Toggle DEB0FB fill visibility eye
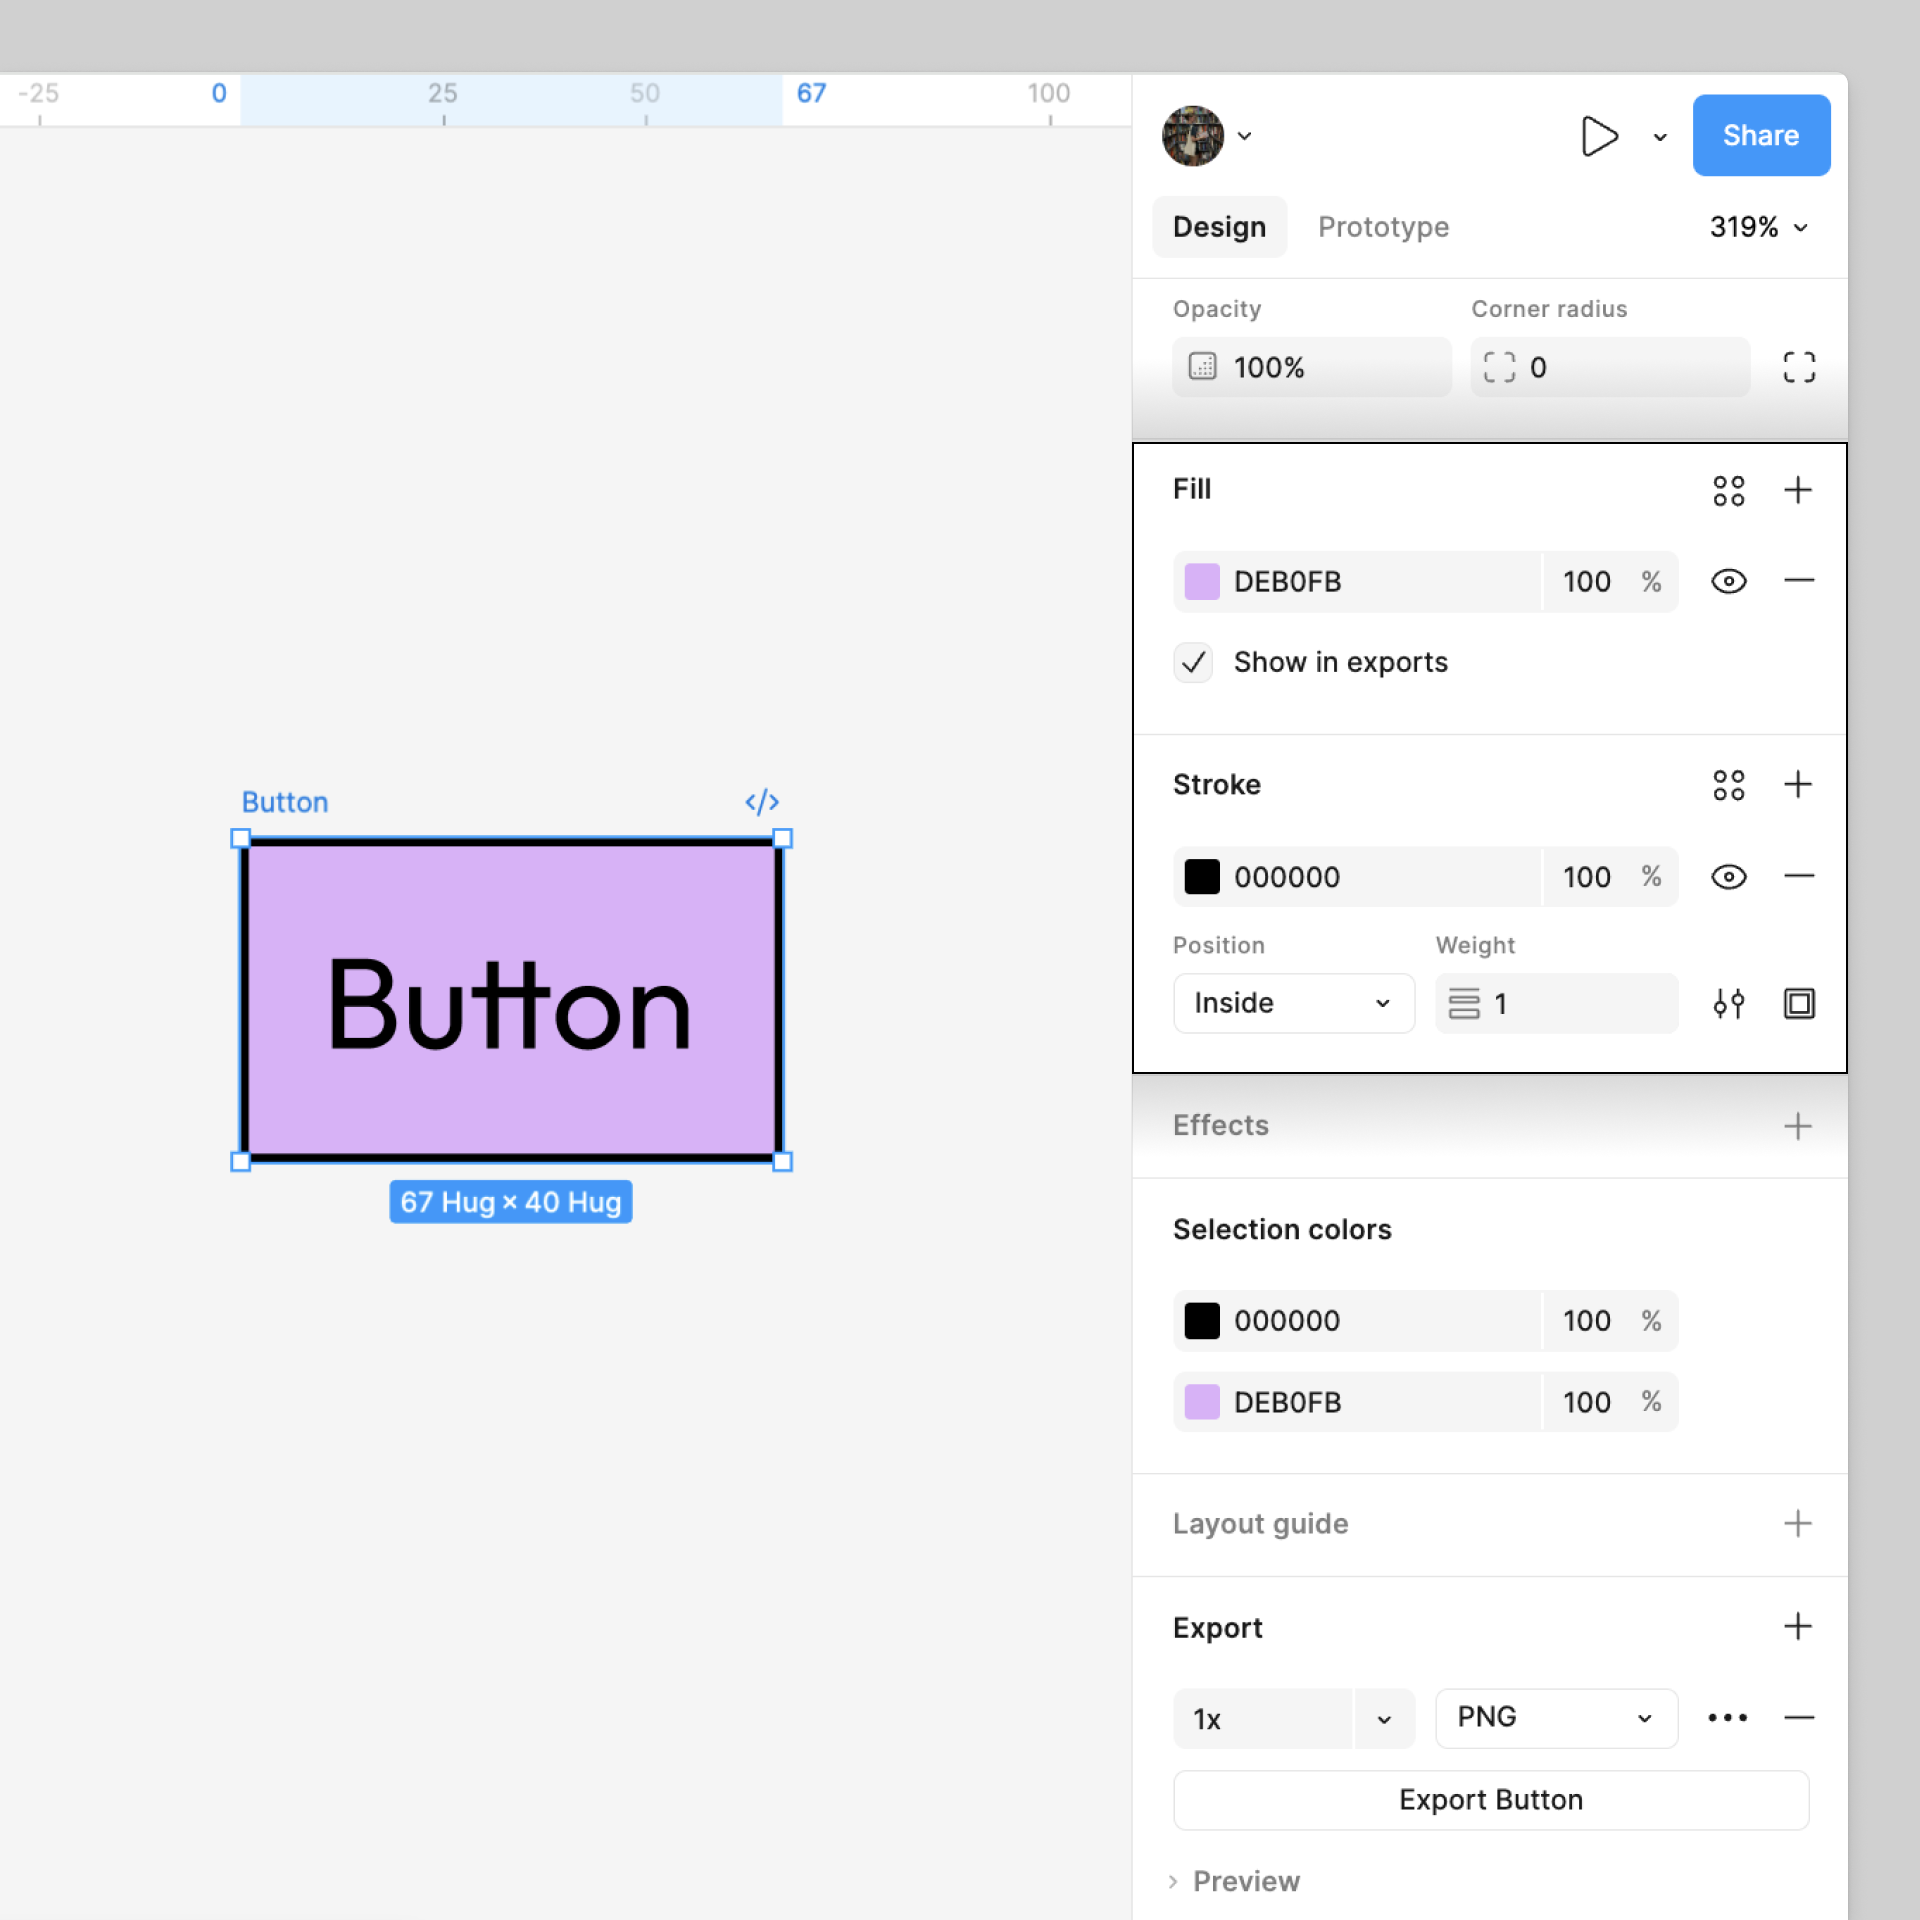Image resolution: width=1920 pixels, height=1920 pixels. pyautogui.click(x=1728, y=581)
